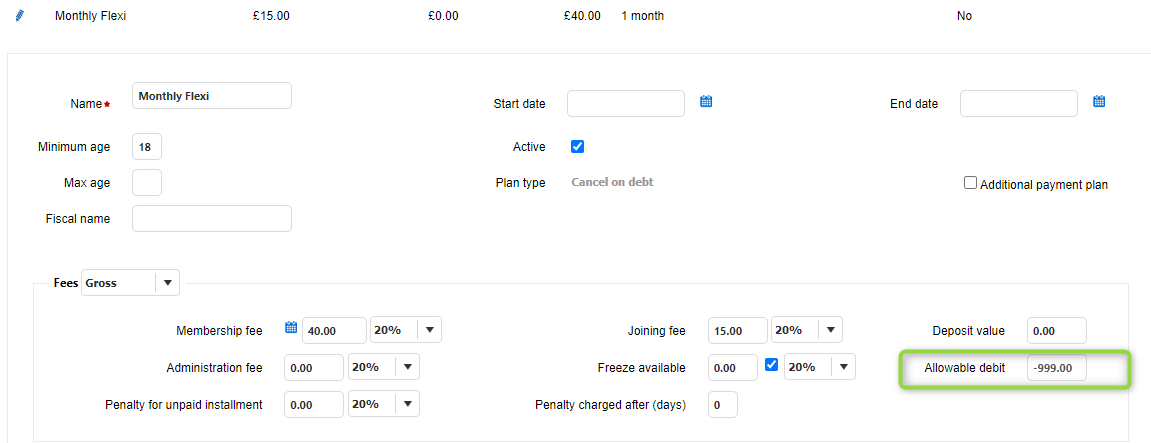Viewport: 1151px width, 443px height.
Task: Click the calendar icon beside Membership fee
Action: 291,328
